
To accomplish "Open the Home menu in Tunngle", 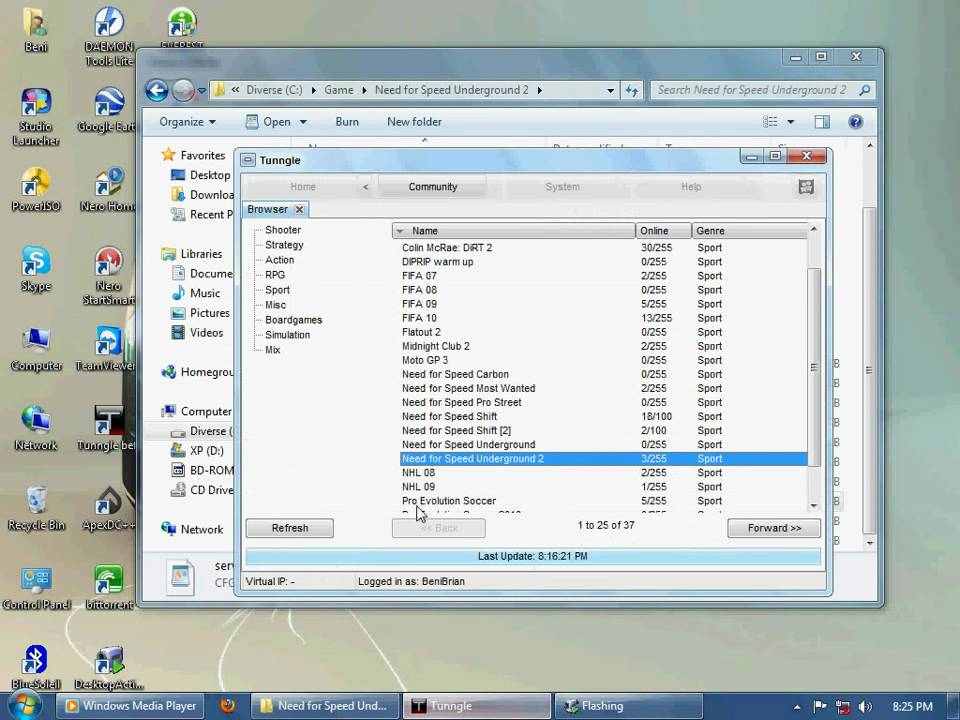I will (x=303, y=187).
